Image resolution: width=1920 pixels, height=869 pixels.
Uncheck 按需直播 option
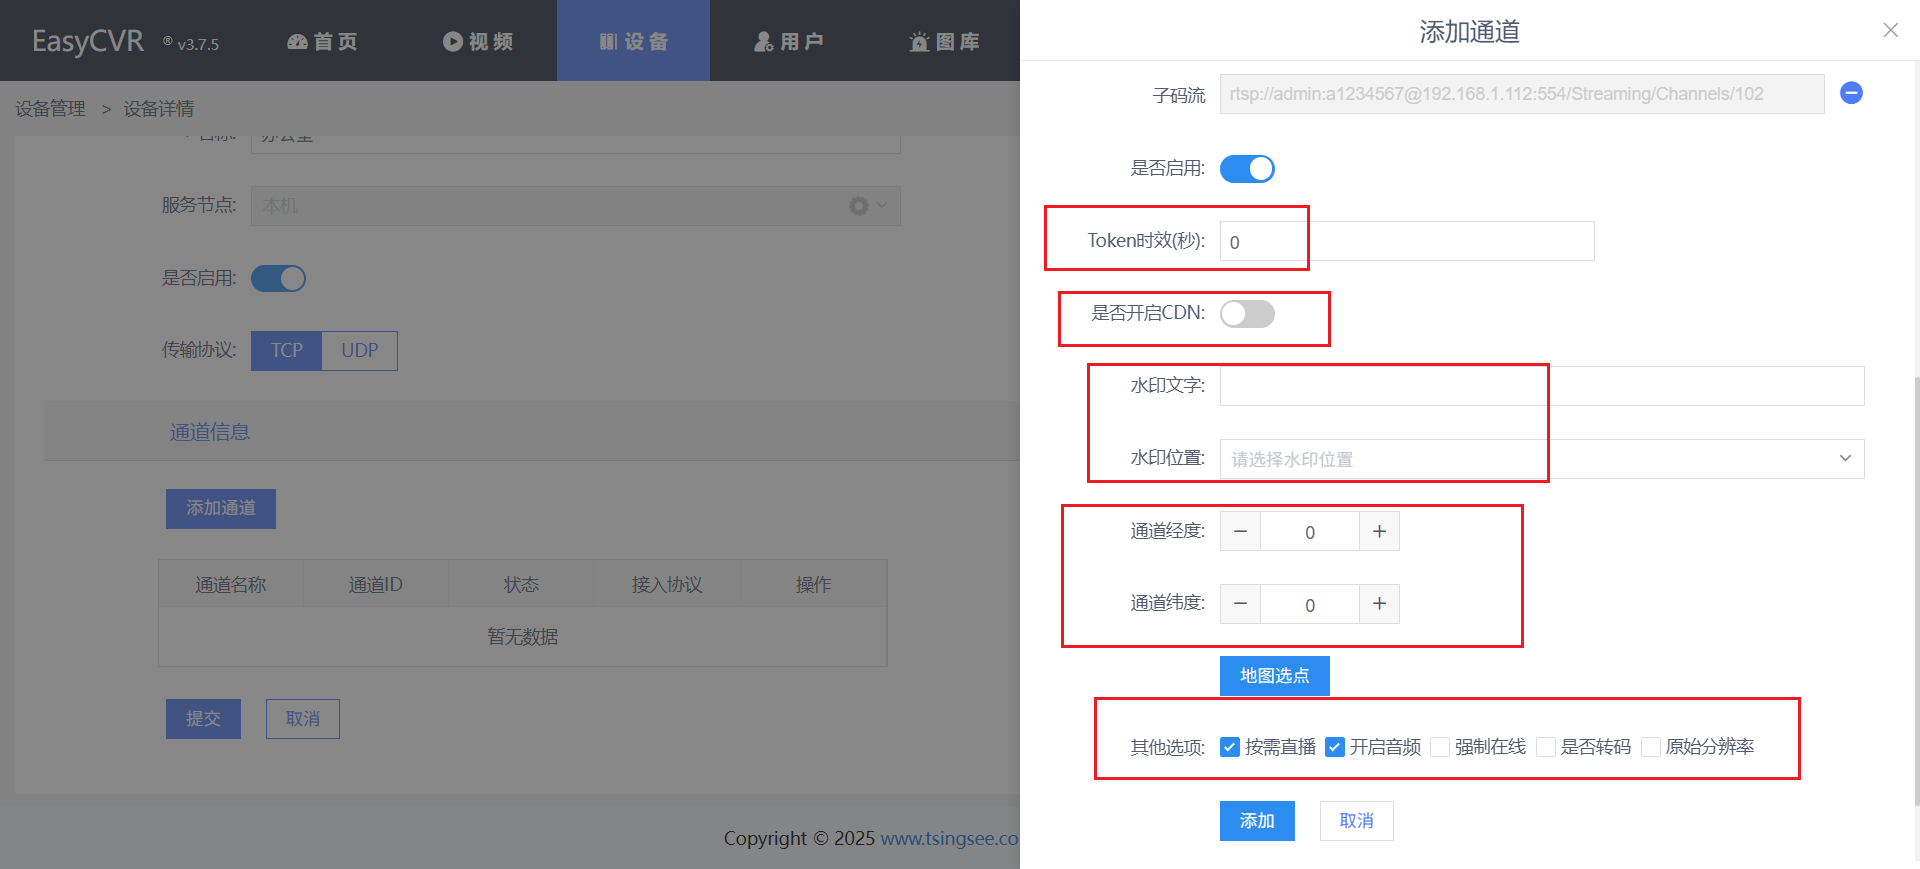coord(1230,747)
